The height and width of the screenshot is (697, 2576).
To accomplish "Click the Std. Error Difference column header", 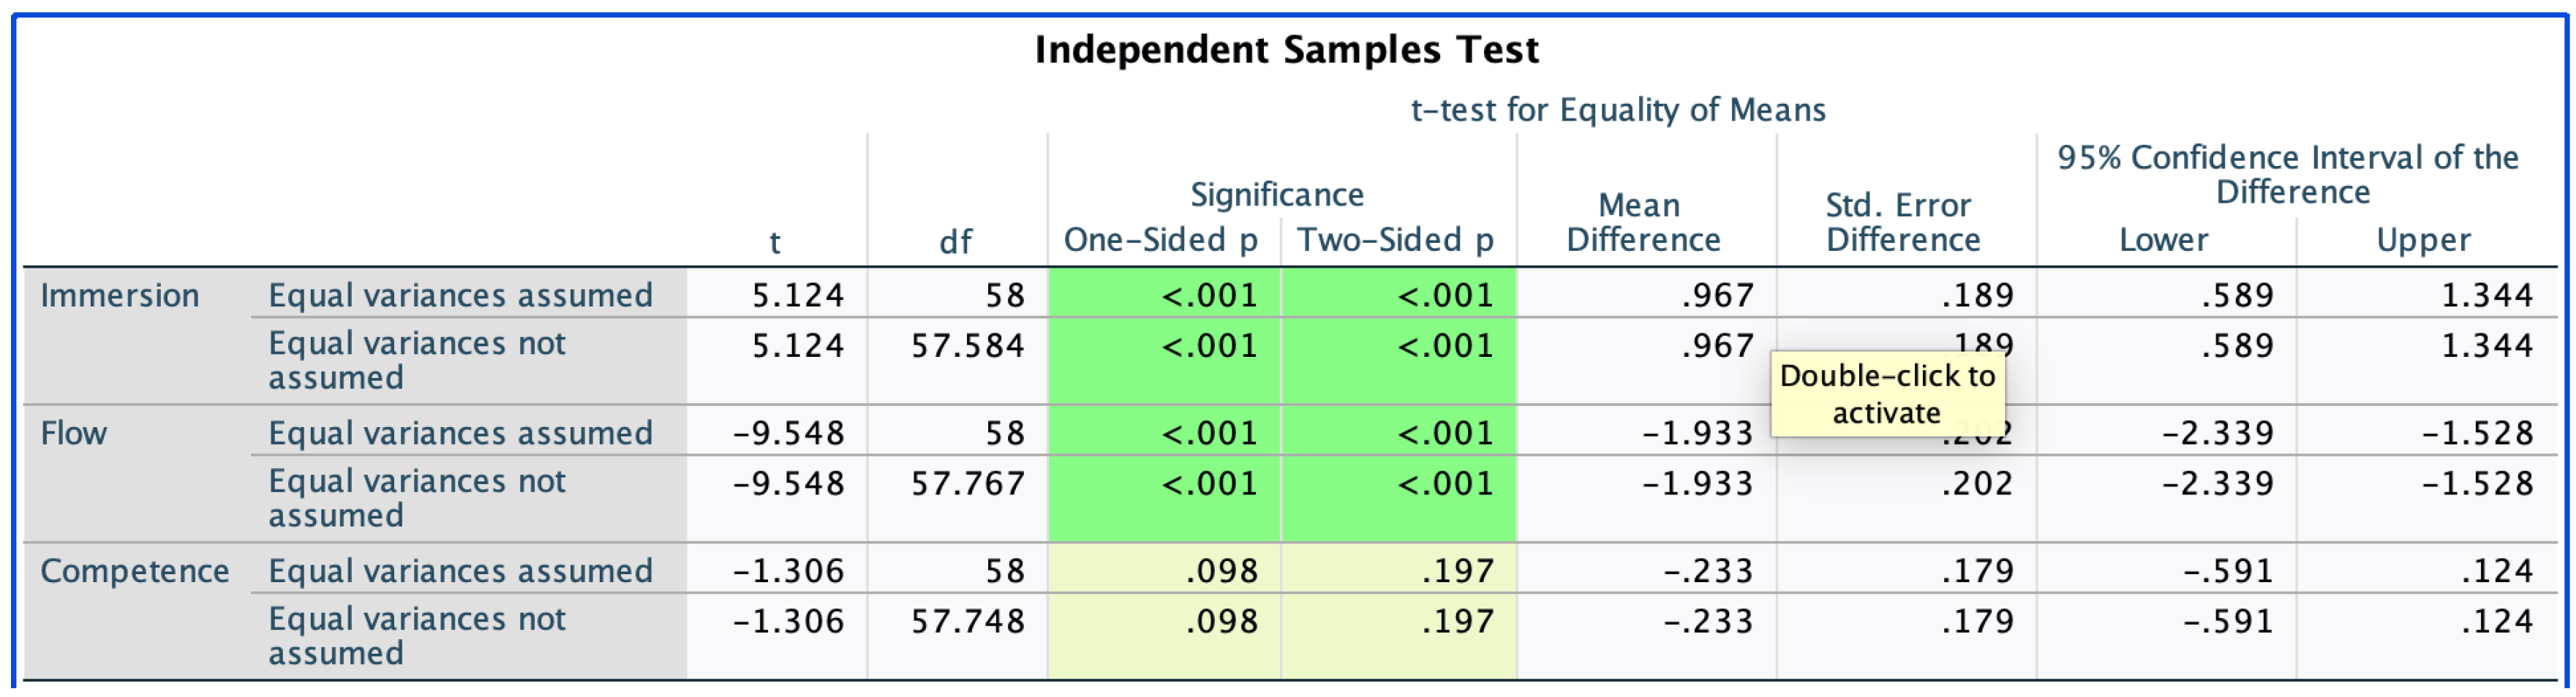I will [1902, 222].
